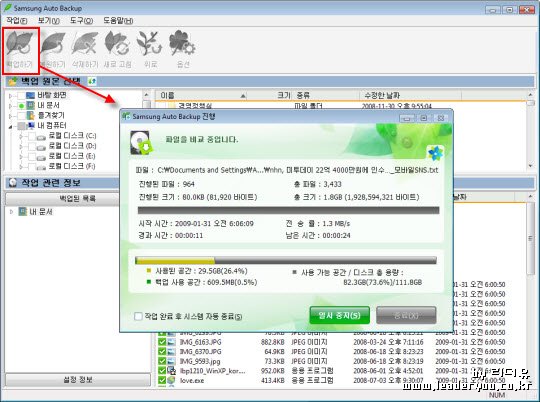The height and width of the screenshot is (402, 540).
Task: Click image file icon of IMG_9593.jpg
Action: (171, 361)
